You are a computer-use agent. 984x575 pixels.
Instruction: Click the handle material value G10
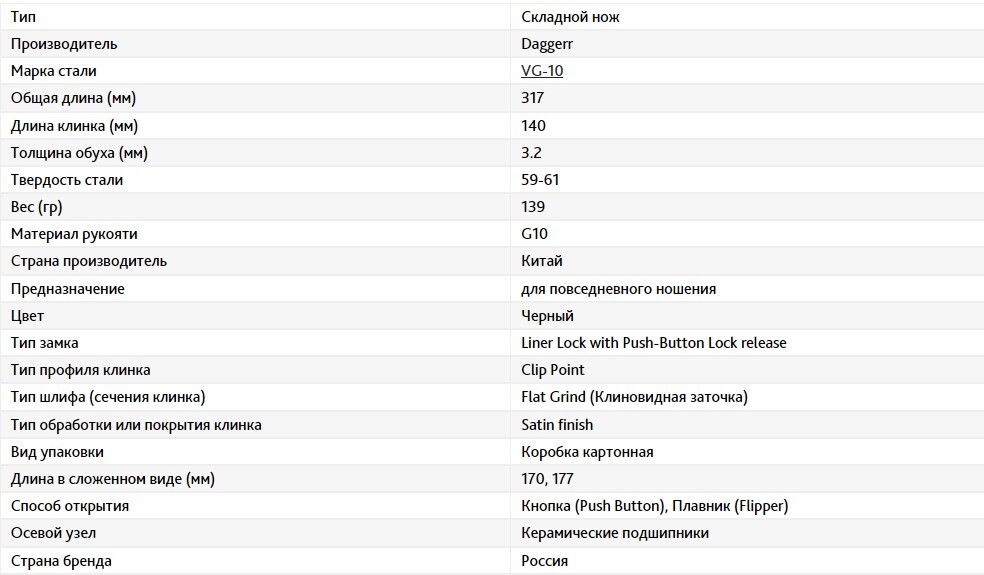pyautogui.click(x=534, y=234)
